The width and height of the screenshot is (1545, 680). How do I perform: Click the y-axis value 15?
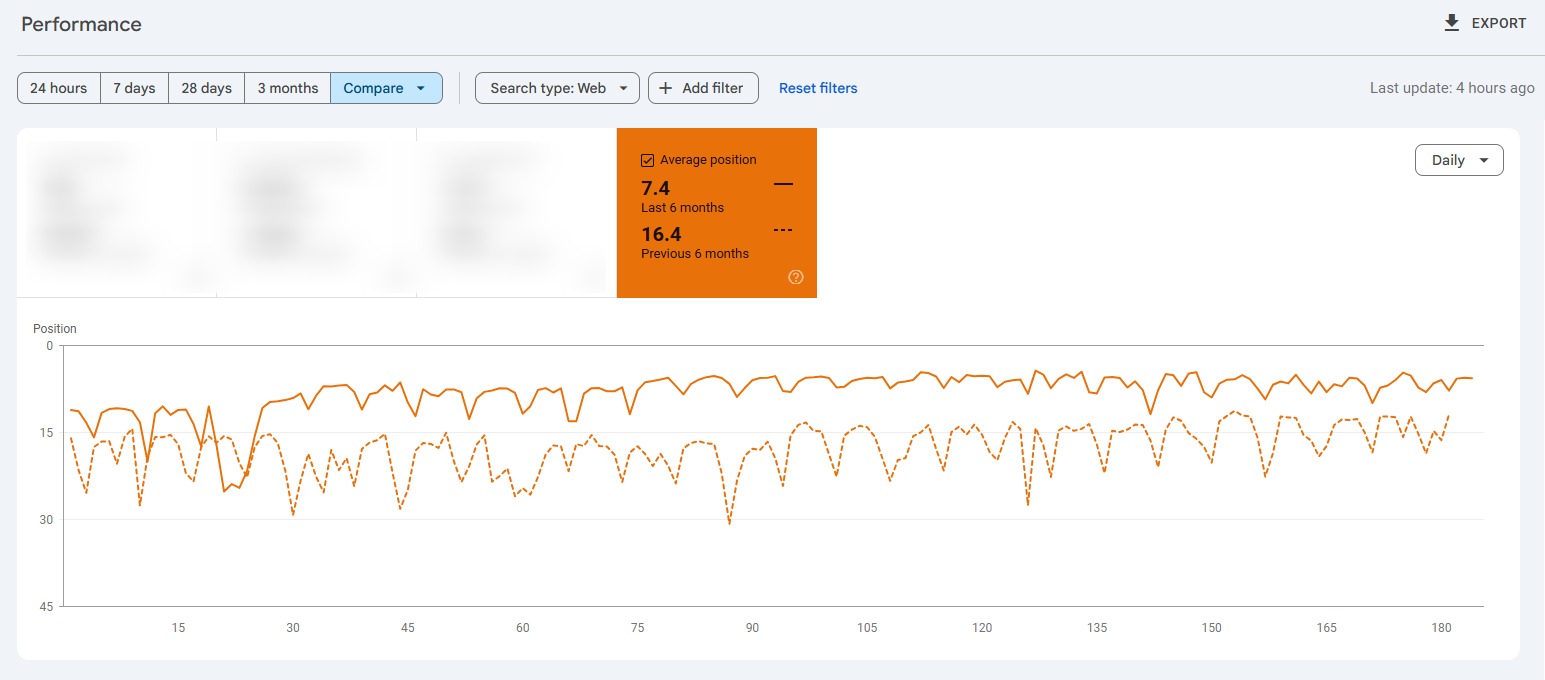click(48, 433)
